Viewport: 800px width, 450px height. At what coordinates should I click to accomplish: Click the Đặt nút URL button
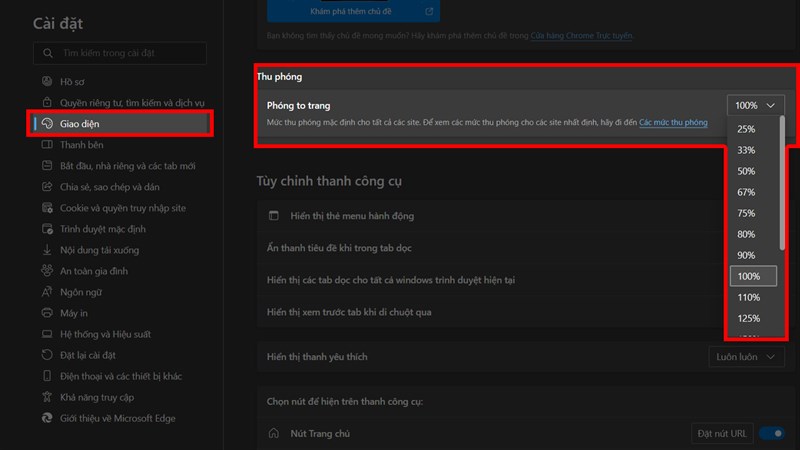click(x=722, y=433)
